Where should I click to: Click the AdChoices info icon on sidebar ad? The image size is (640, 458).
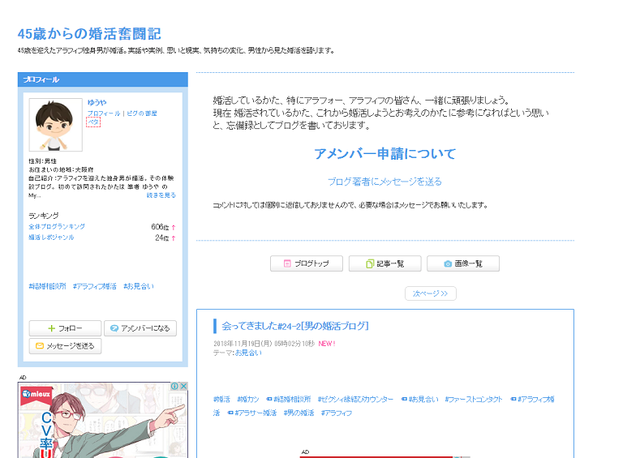tap(174, 386)
